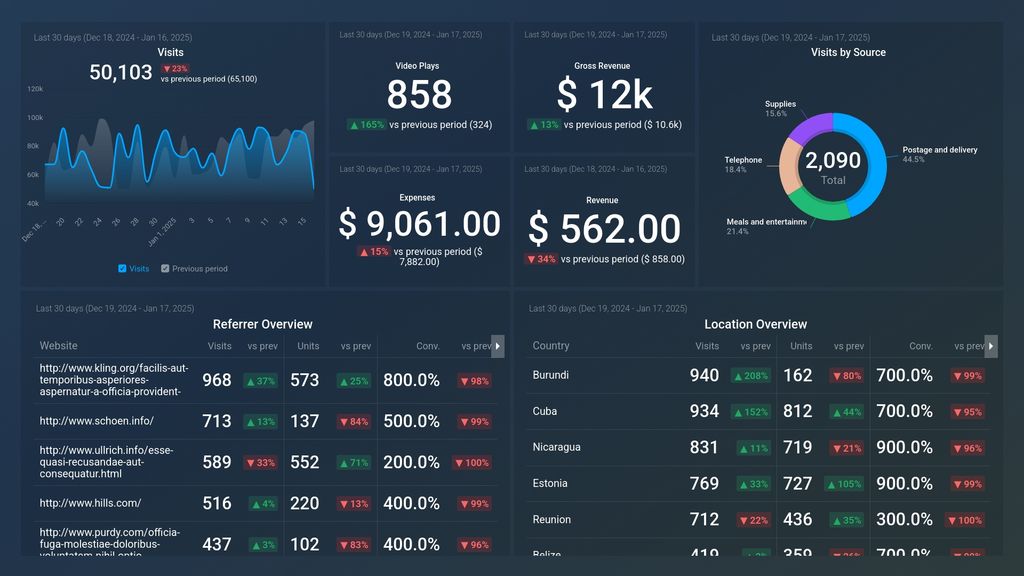Select the Burundi country row
Image resolution: width=1024 pixels, height=576 pixels.
click(x=758, y=376)
